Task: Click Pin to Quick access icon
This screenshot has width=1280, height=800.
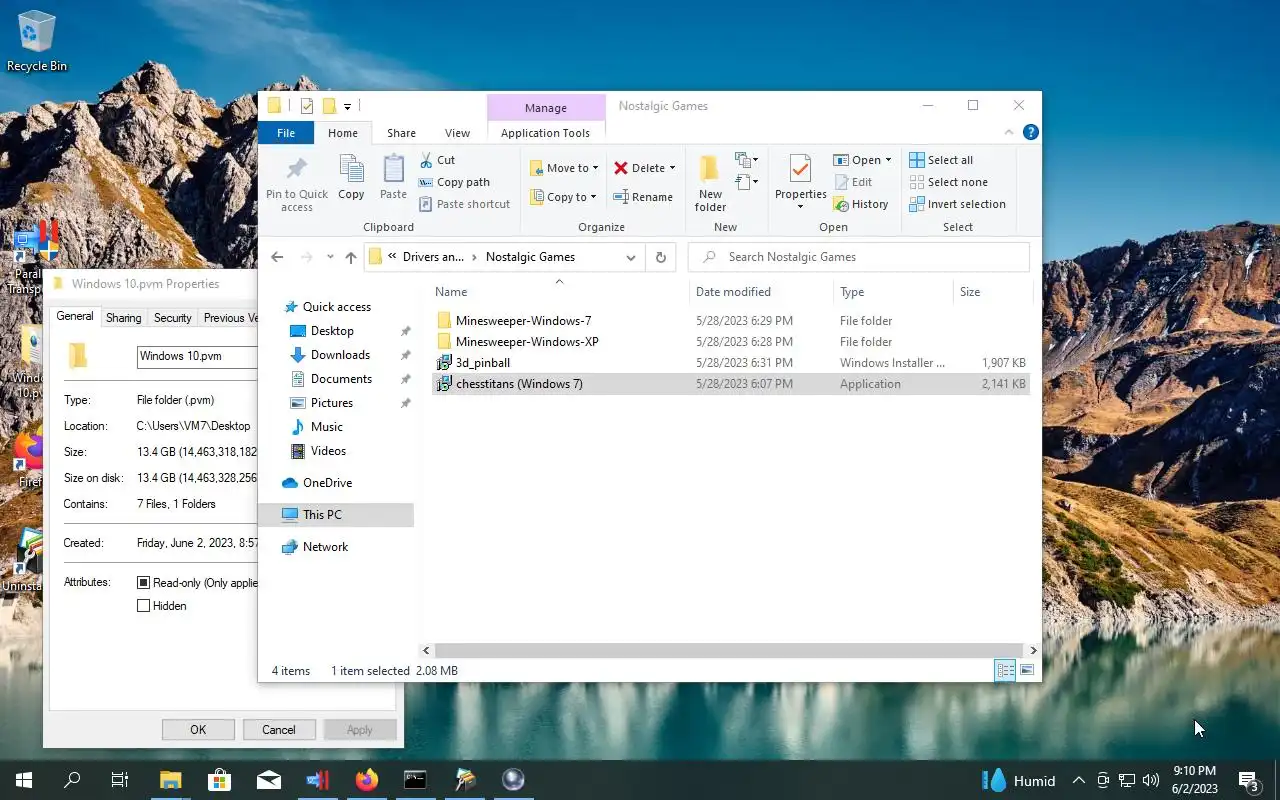Action: point(297,184)
